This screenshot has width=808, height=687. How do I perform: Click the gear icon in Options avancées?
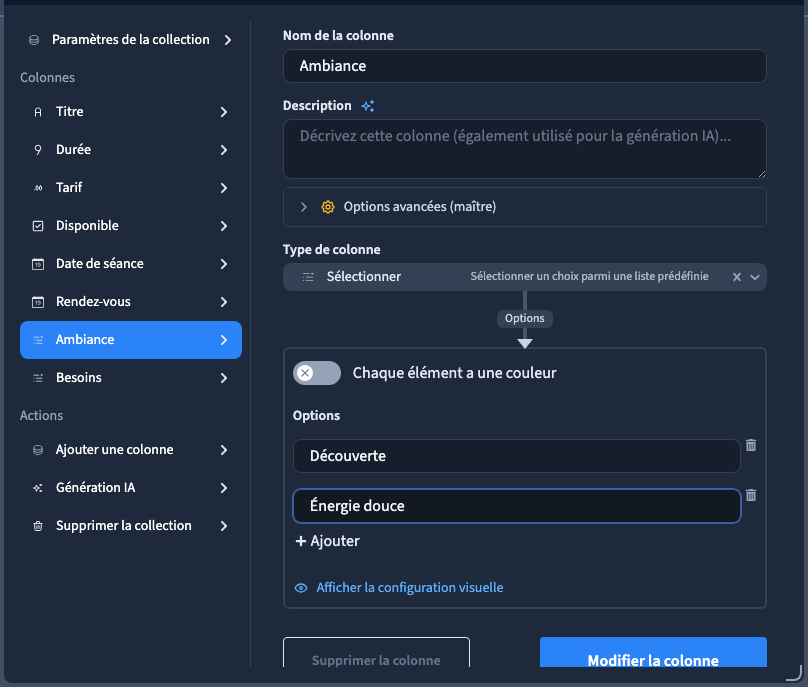click(328, 207)
